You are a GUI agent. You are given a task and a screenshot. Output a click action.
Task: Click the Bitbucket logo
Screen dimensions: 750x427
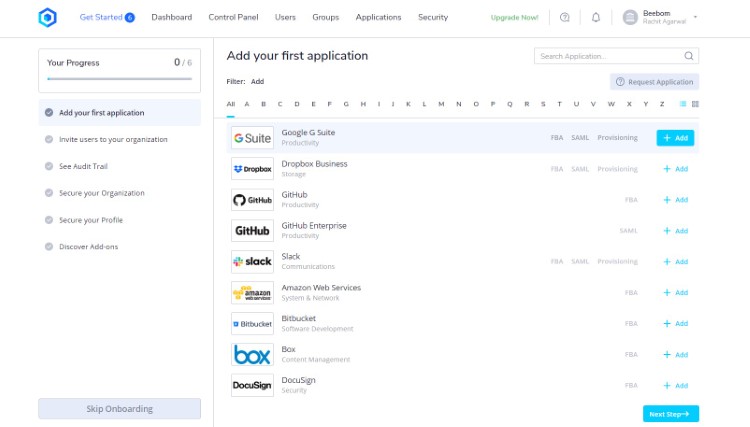(252, 324)
